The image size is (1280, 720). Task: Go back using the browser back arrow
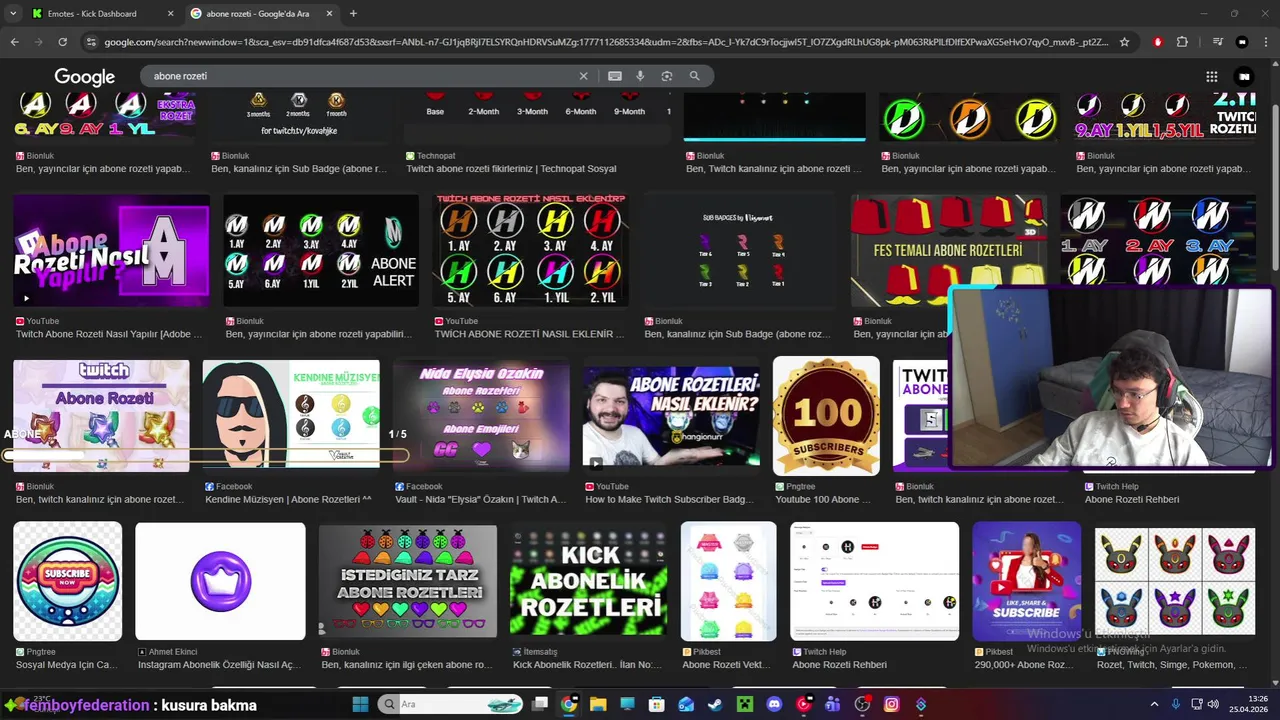pos(14,42)
